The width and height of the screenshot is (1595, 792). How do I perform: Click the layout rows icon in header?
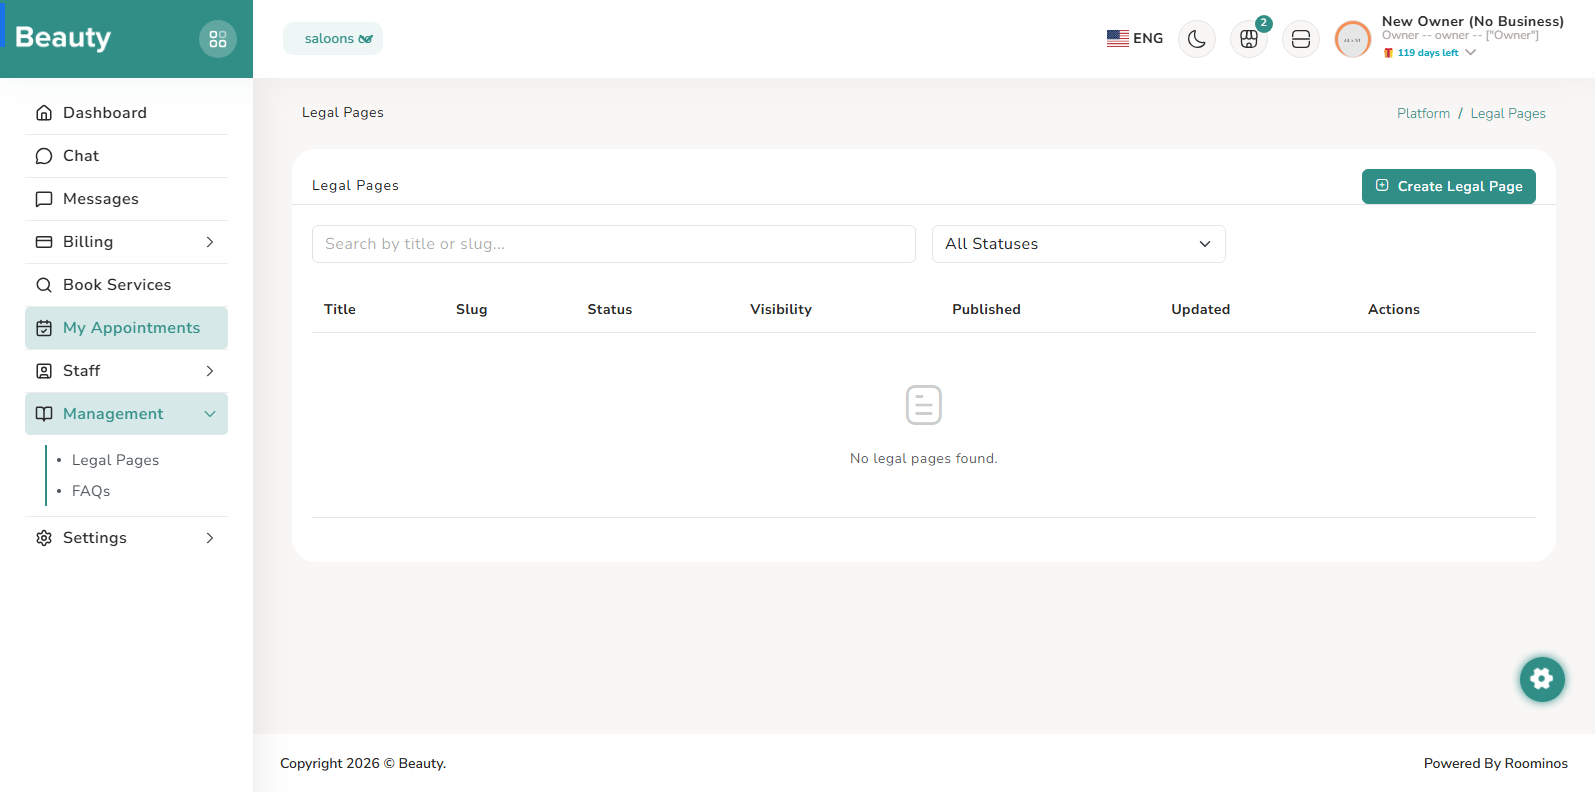1301,39
